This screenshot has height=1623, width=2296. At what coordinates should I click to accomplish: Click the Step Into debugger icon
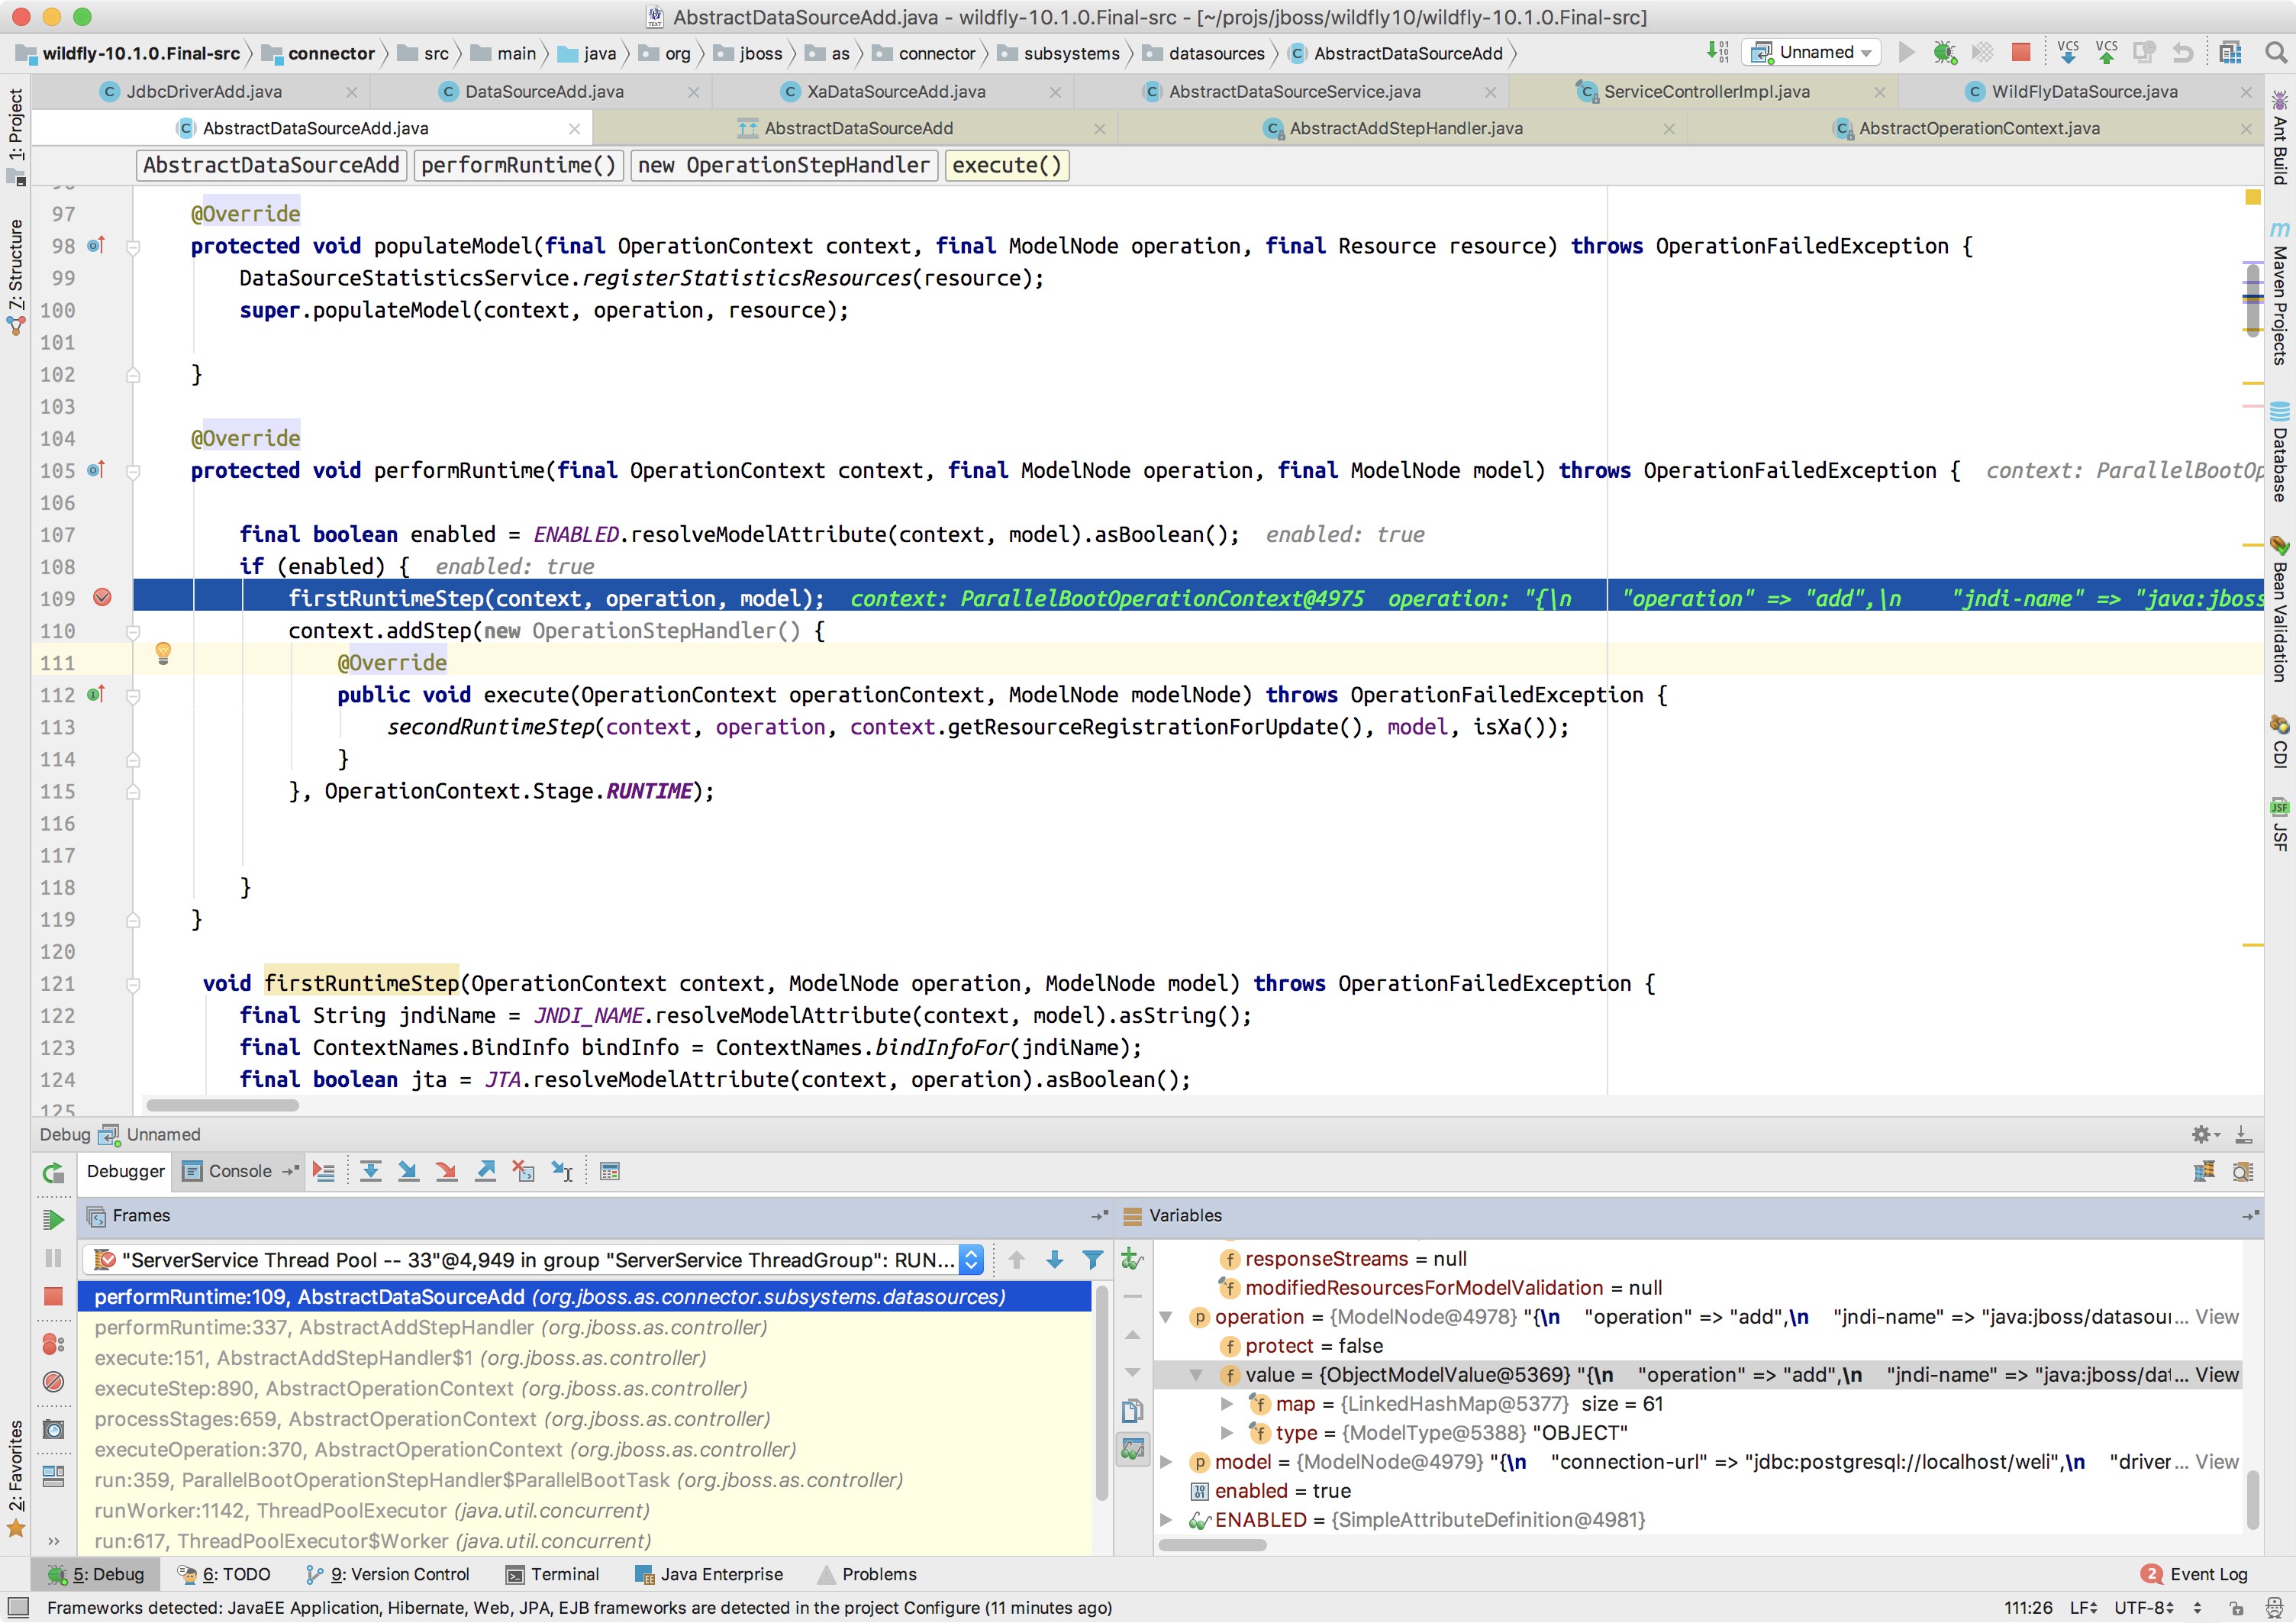click(408, 1171)
